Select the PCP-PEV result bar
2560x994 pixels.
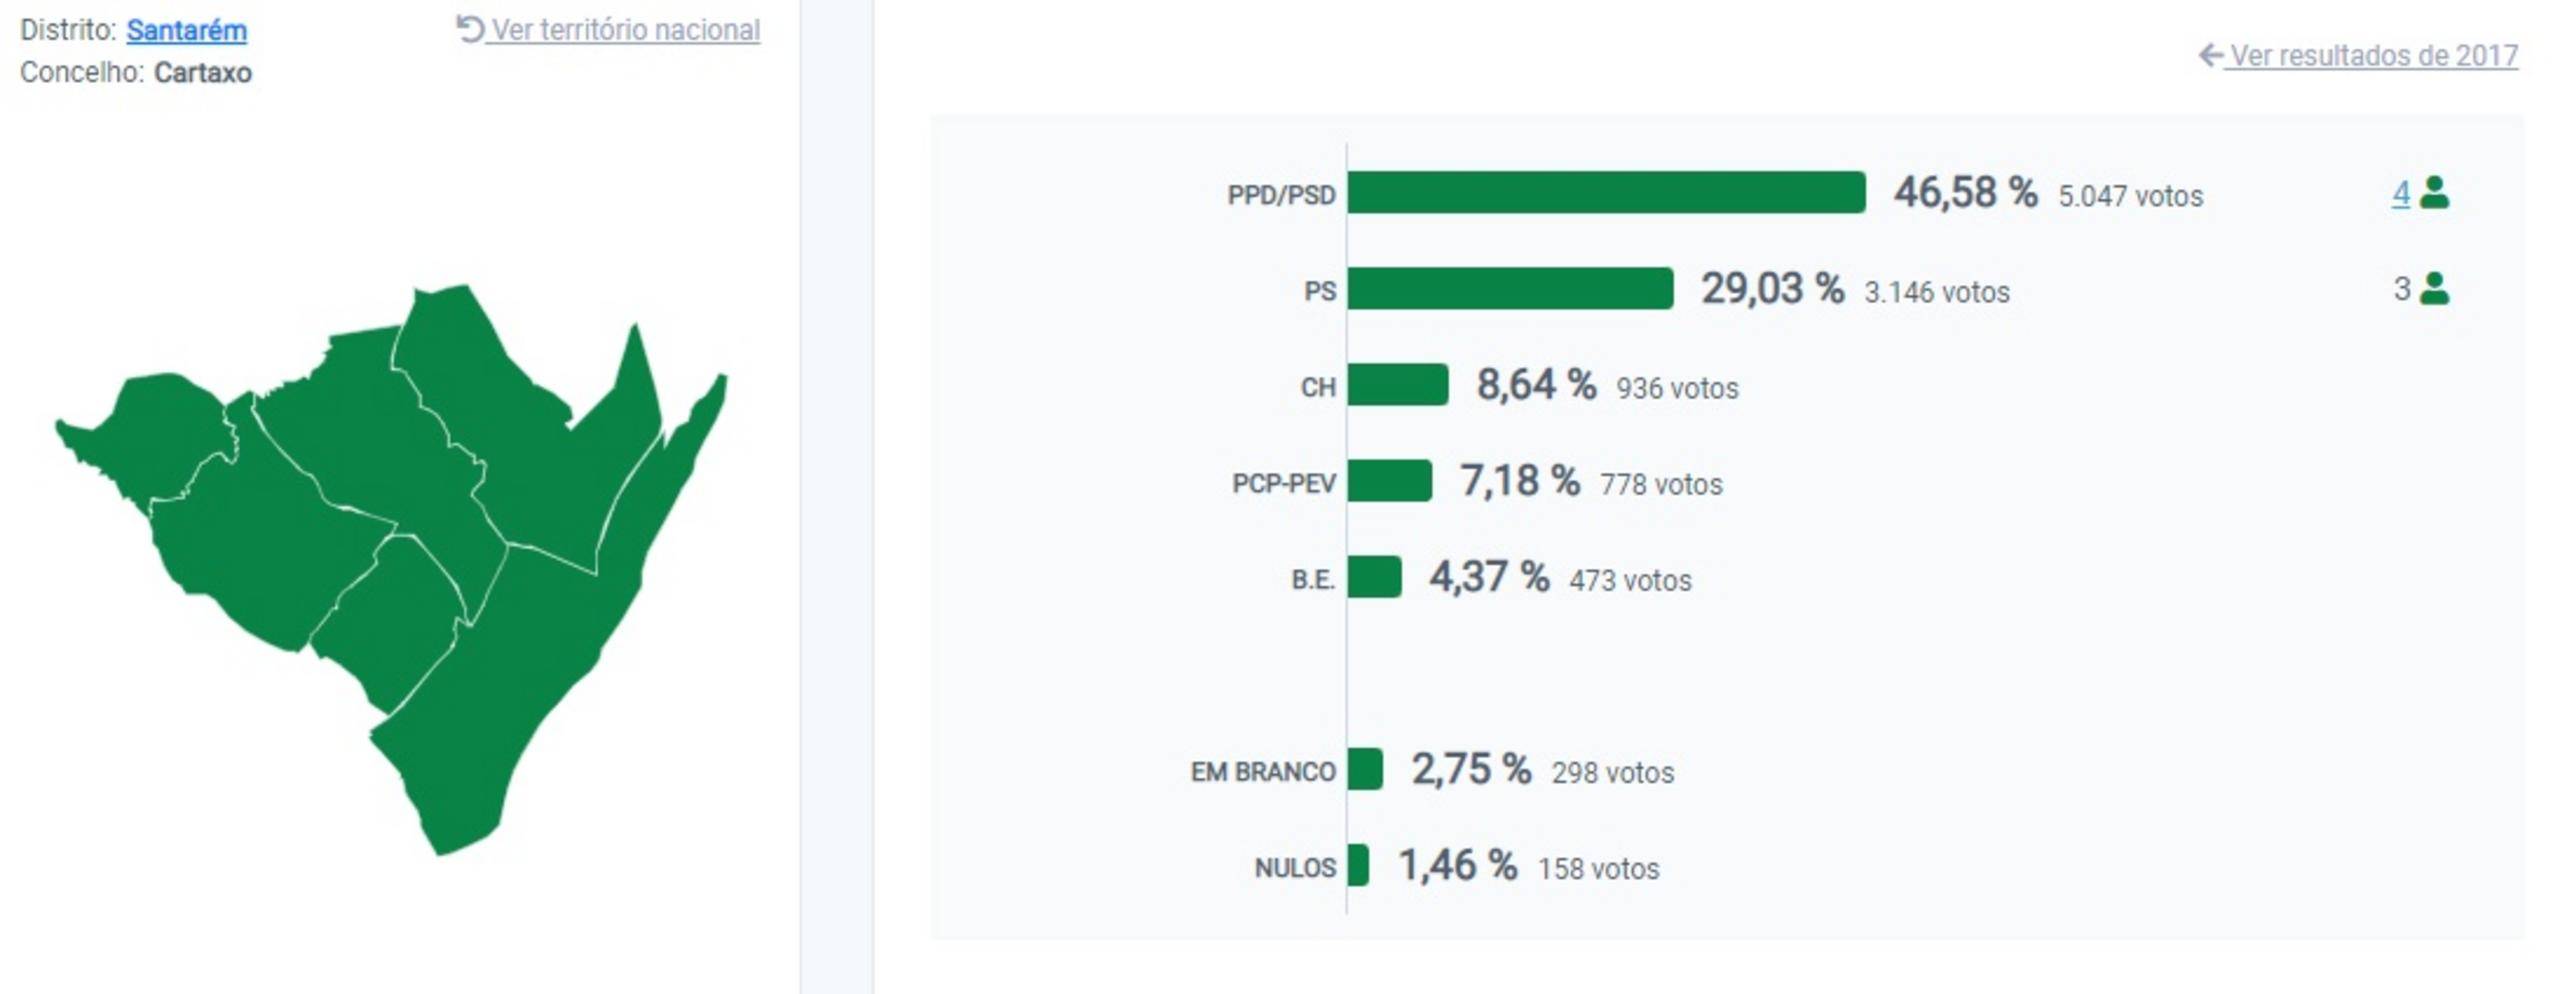pos(1389,481)
